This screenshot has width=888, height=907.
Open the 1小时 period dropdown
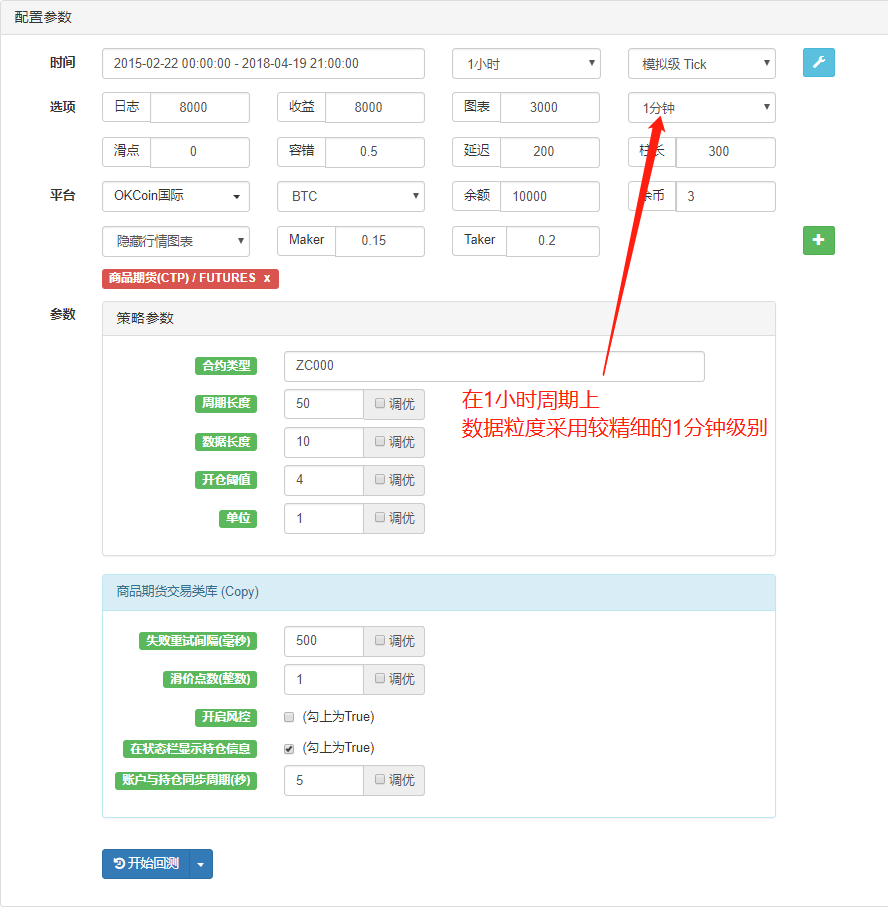(x=525, y=62)
